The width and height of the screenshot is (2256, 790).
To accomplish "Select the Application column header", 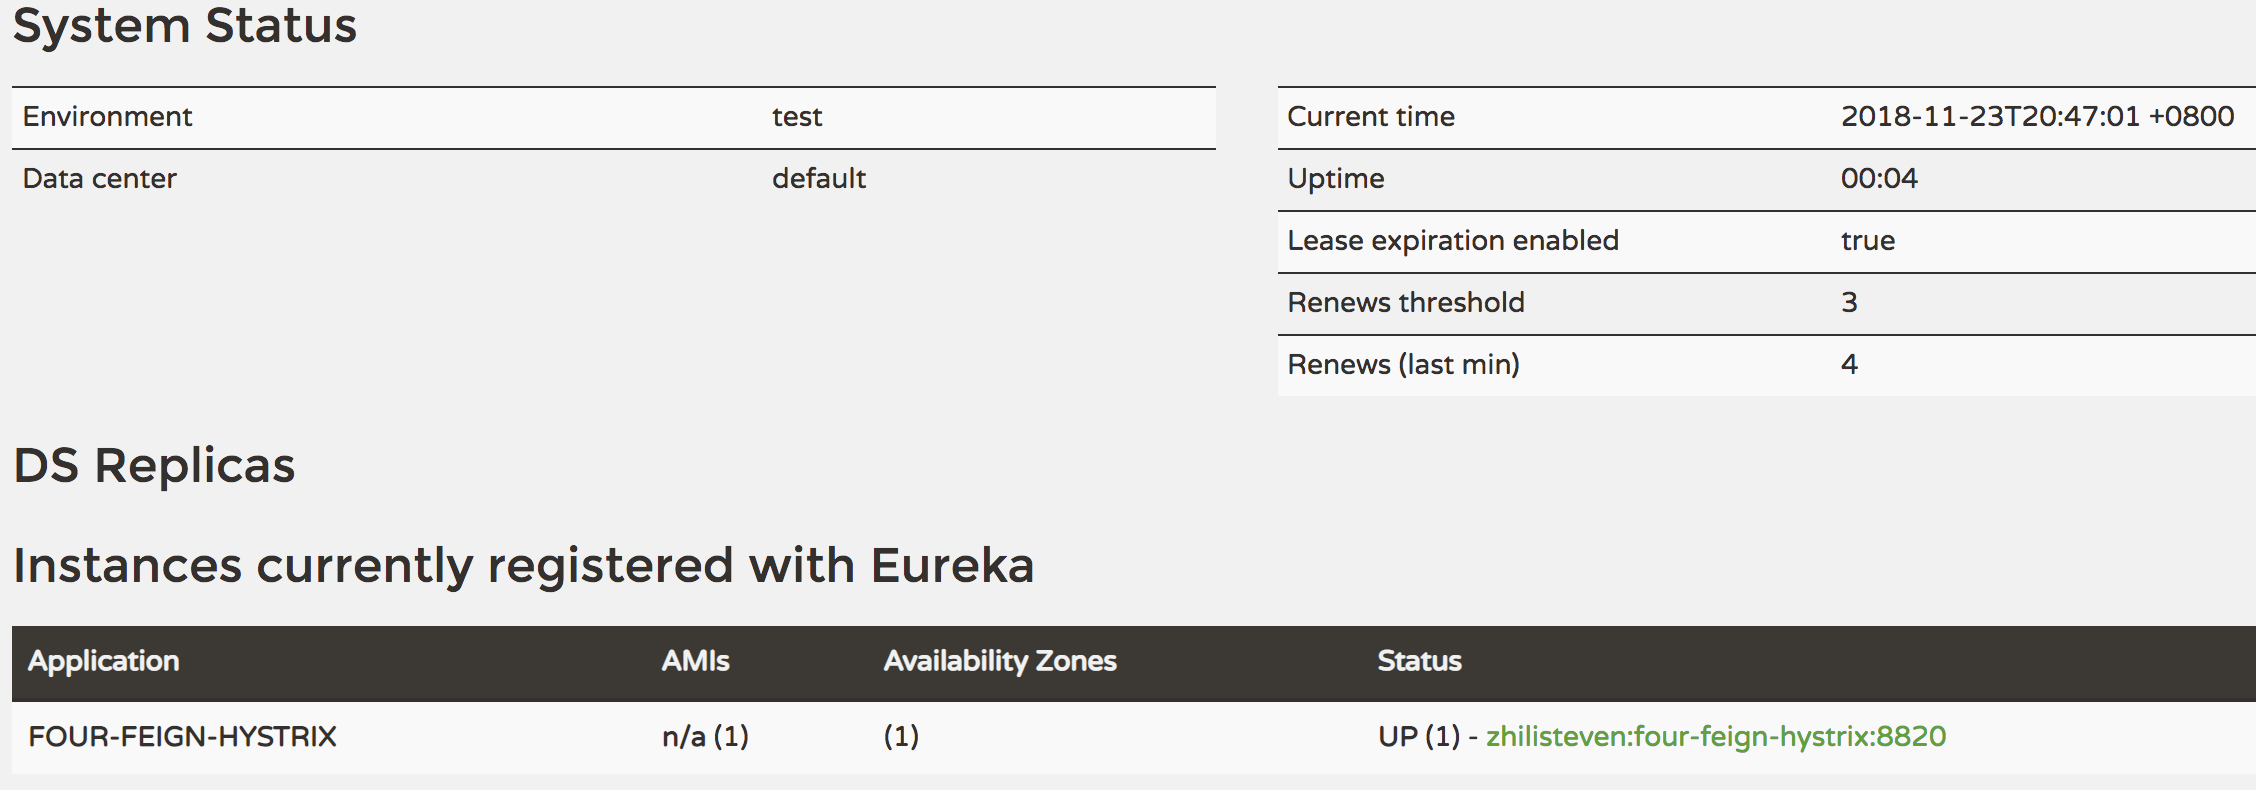I will (103, 661).
